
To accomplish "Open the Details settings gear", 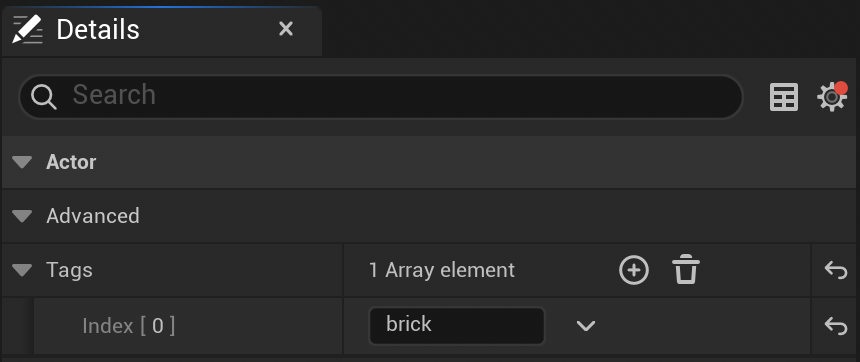I will click(832, 97).
